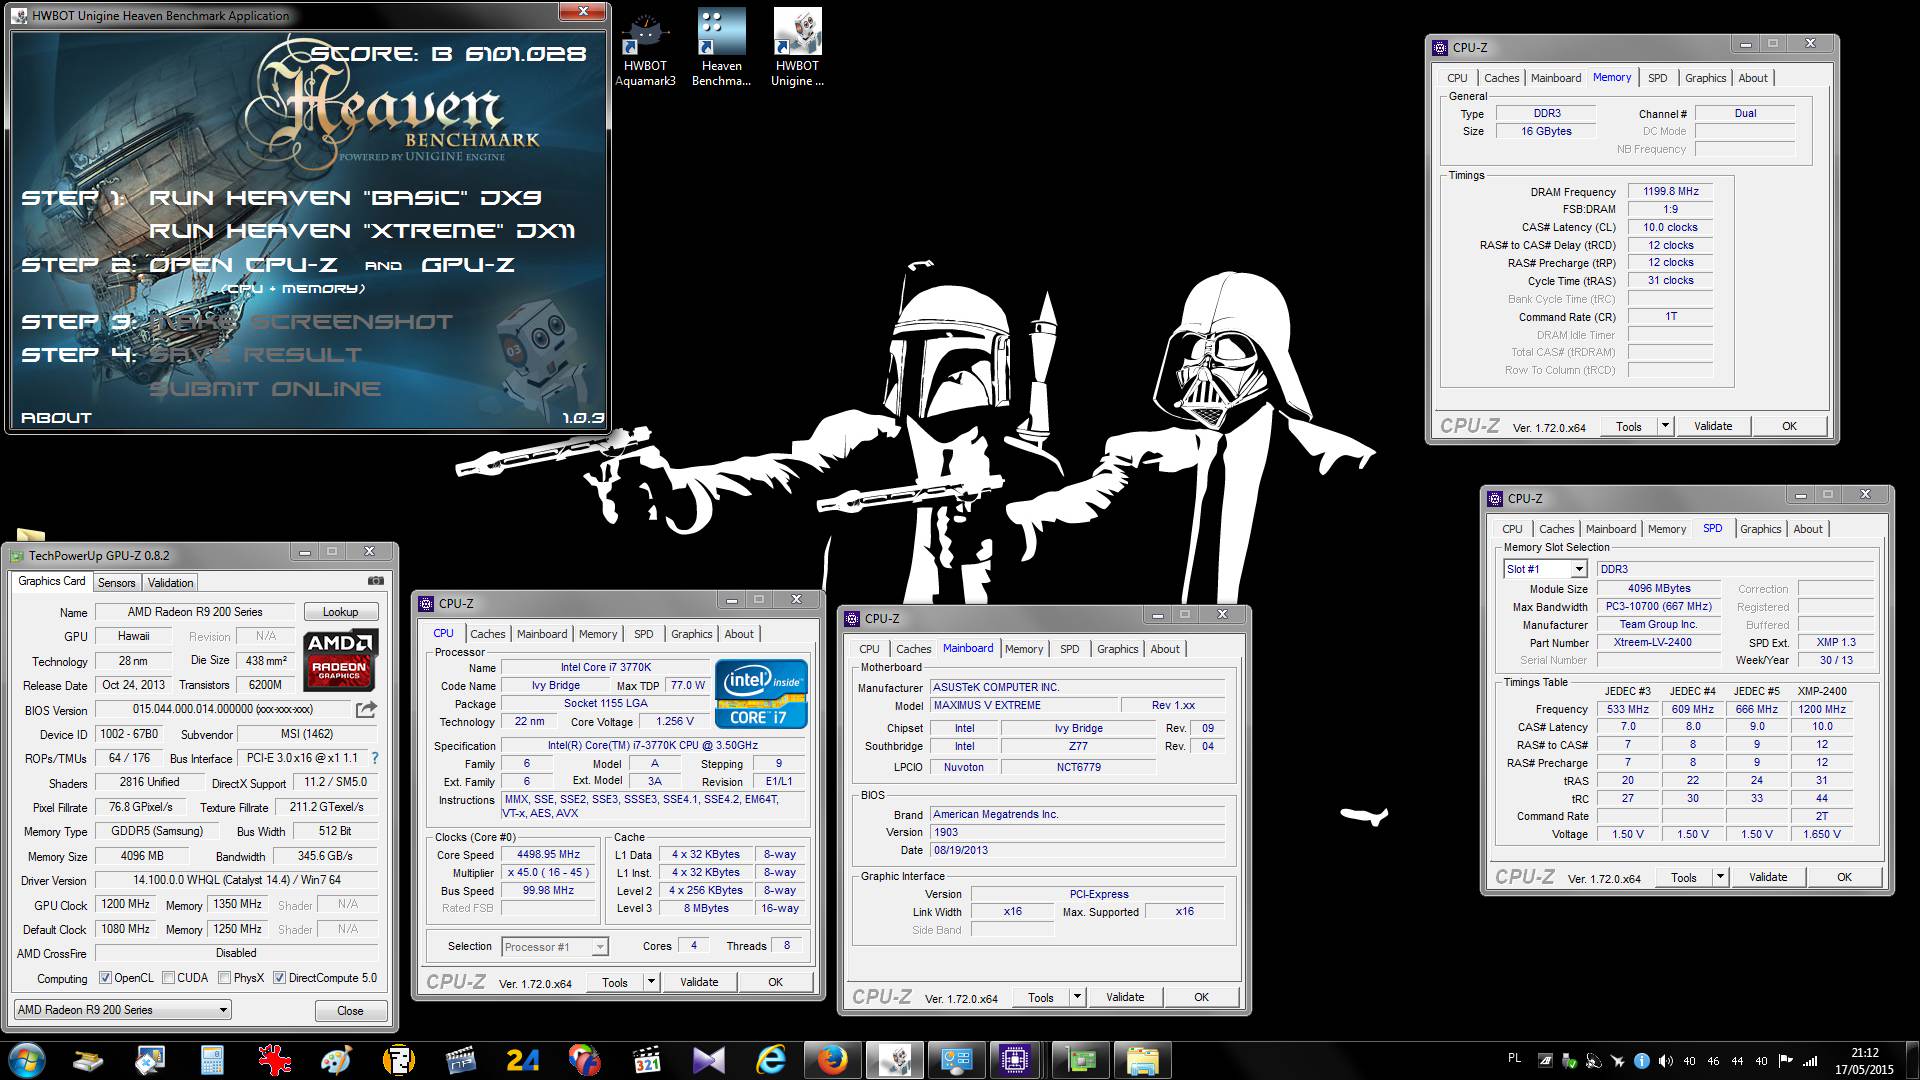Viewport: 1920px width, 1080px height.
Task: Open Tools dropdown arrow in CPU-Z SPD window
Action: coord(1719,877)
